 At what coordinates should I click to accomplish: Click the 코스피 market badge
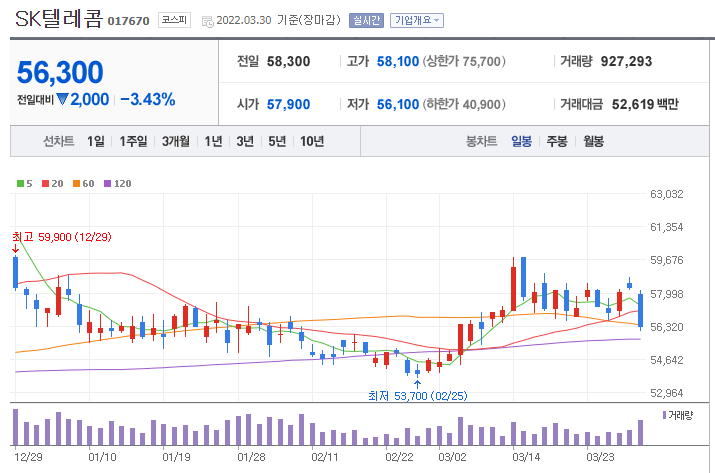tap(174, 20)
